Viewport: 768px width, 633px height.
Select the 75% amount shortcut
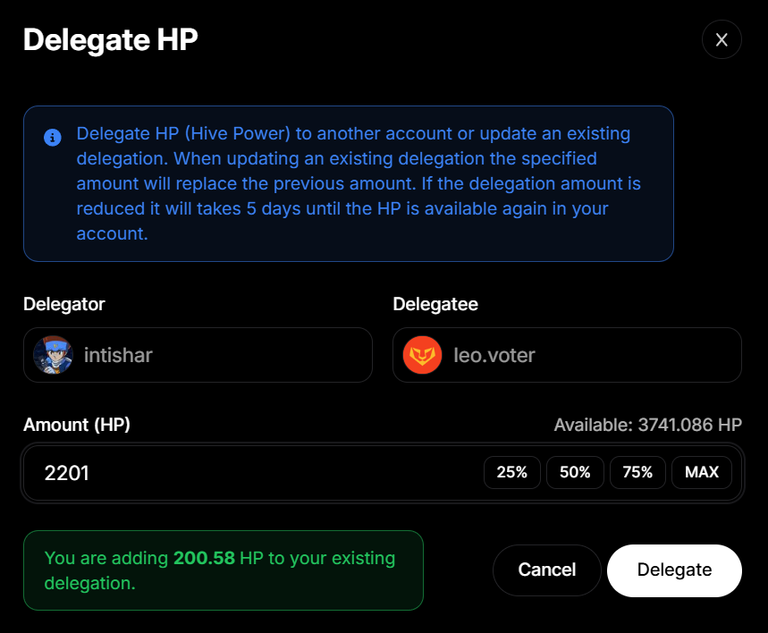[x=638, y=472]
